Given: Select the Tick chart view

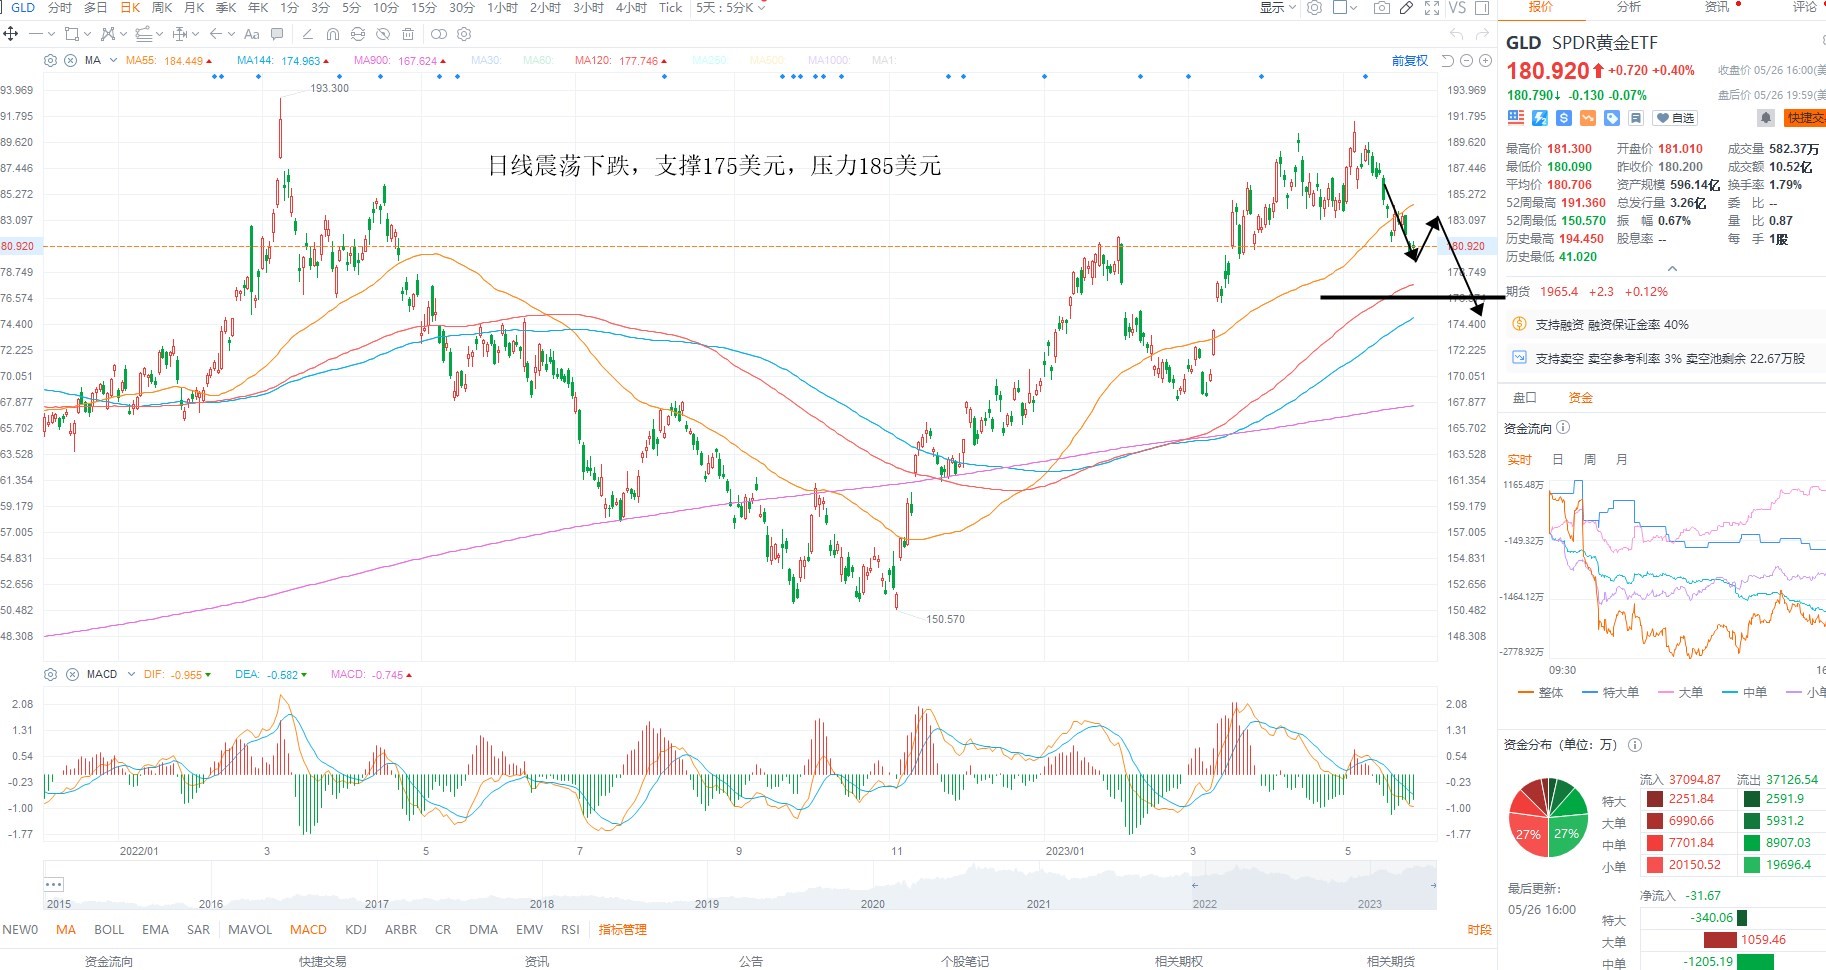Looking at the screenshot, I should tap(670, 7).
